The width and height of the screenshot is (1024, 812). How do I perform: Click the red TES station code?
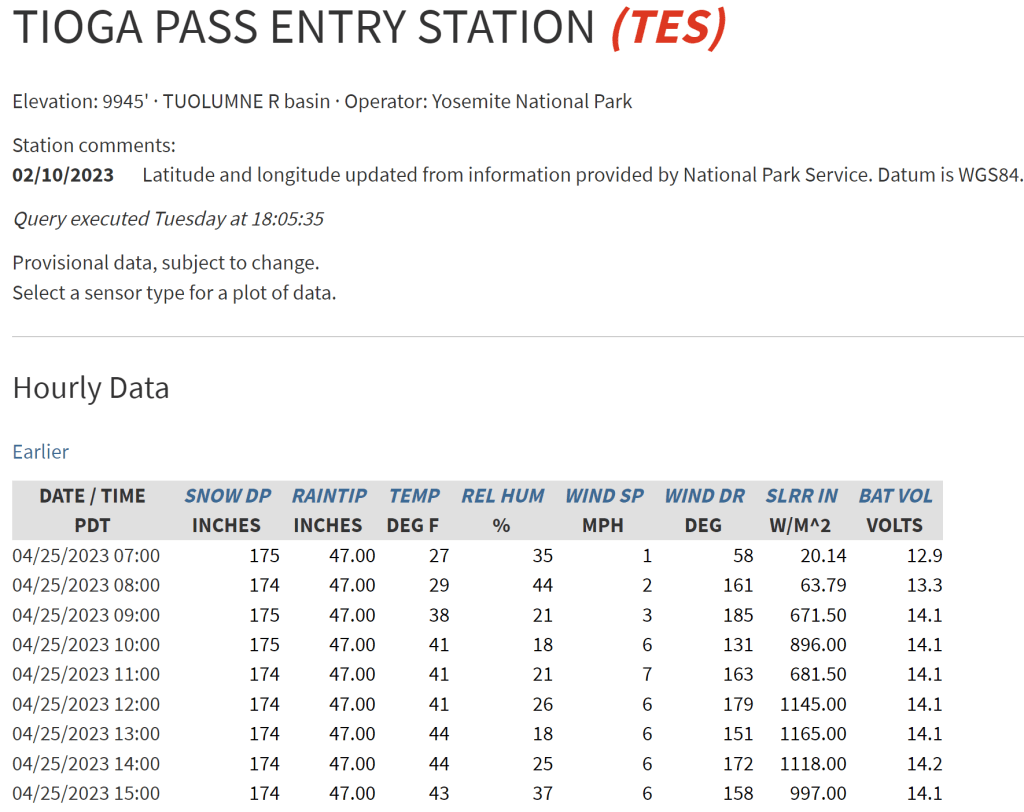tap(667, 29)
